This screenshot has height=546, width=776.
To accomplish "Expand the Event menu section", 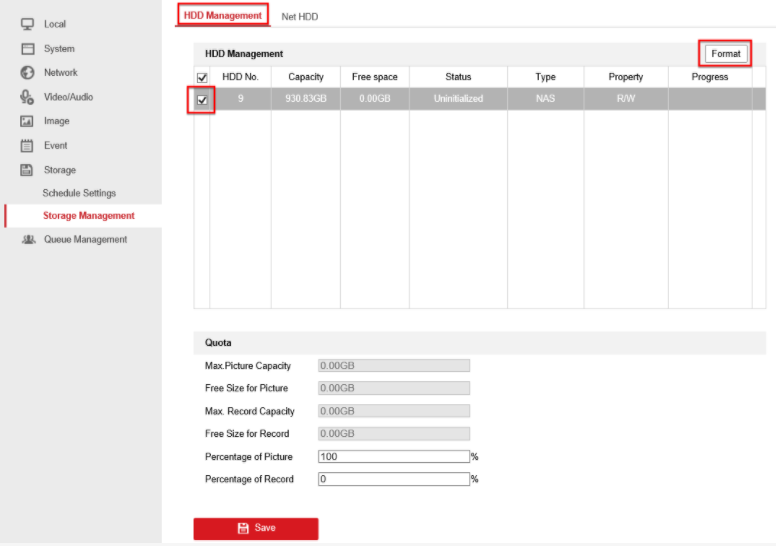I will click(x=55, y=146).
